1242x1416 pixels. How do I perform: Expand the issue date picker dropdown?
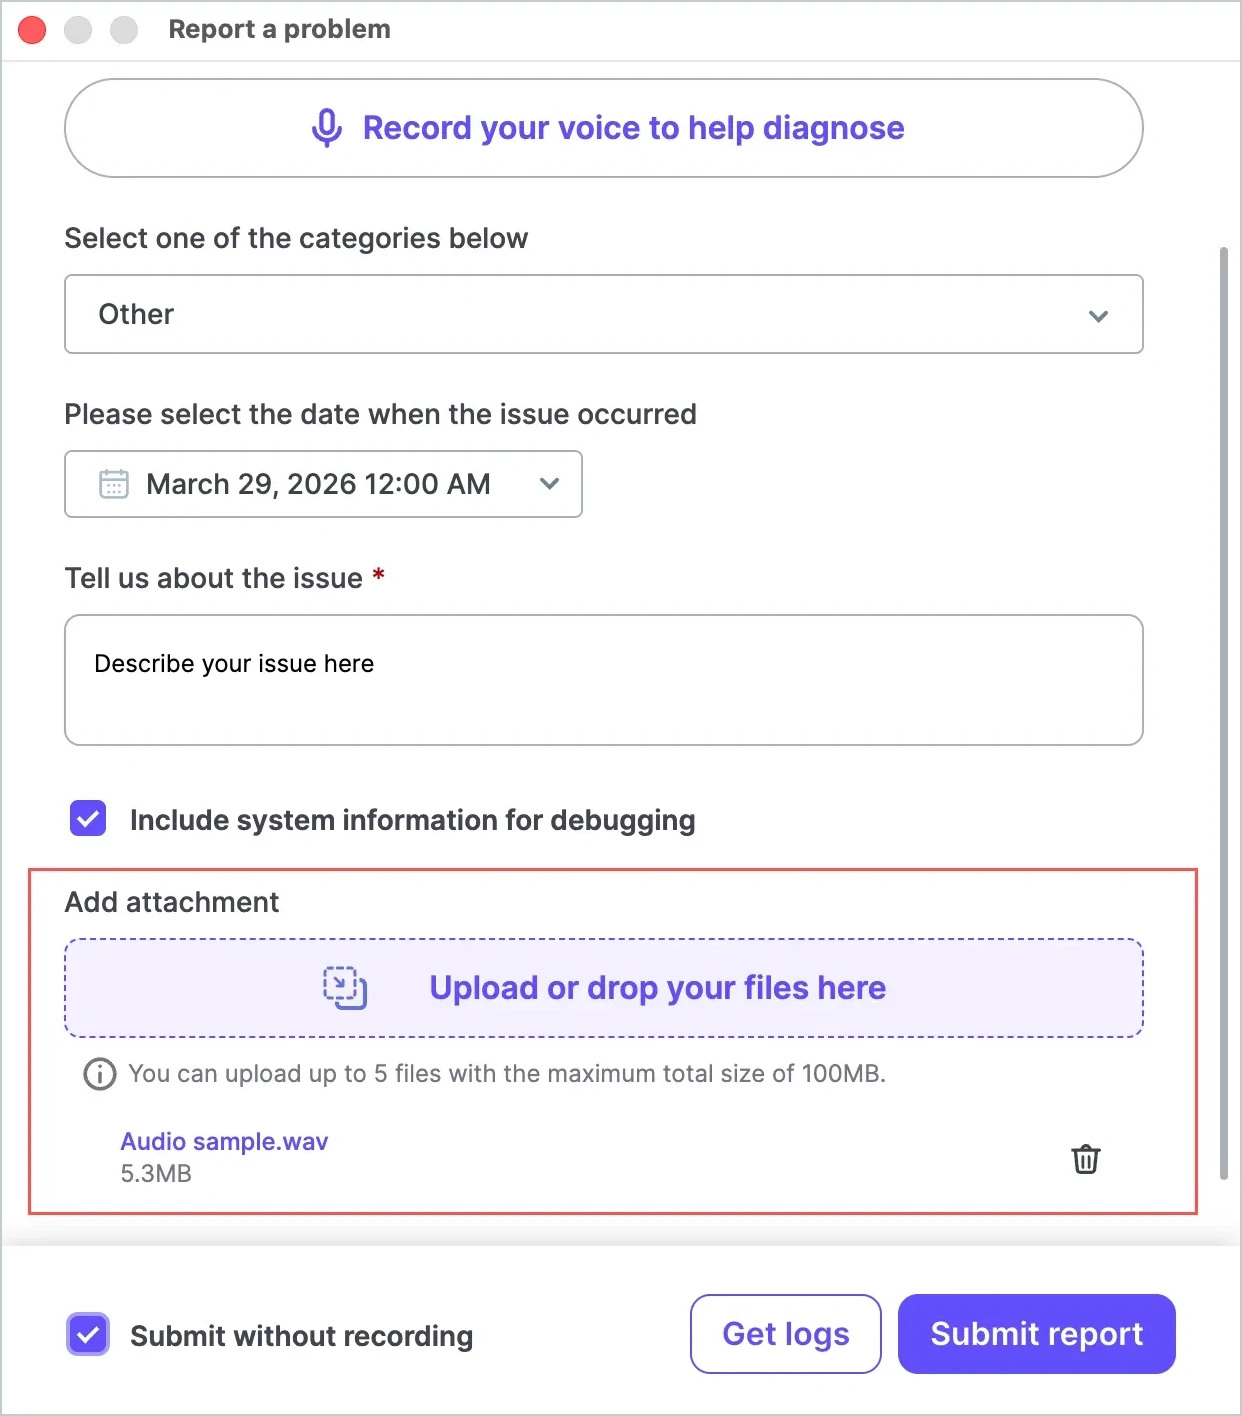(x=549, y=484)
